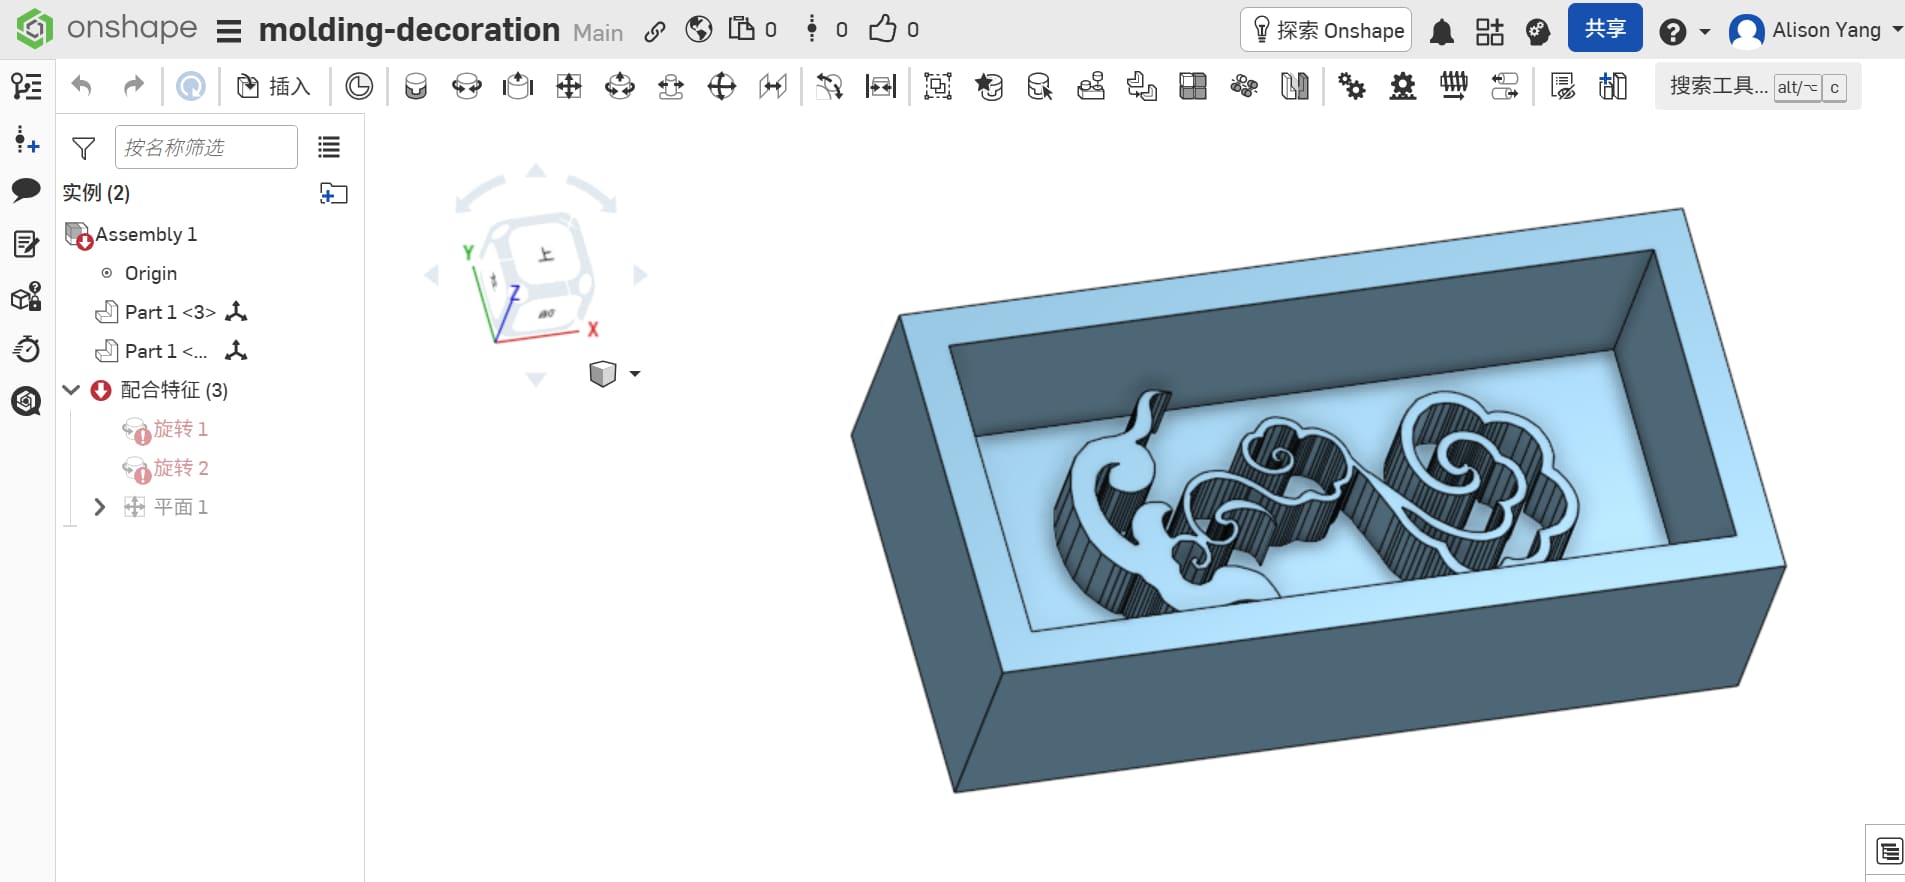
Task: Click the 搜索工具 search tools box
Action: pyautogui.click(x=1758, y=87)
